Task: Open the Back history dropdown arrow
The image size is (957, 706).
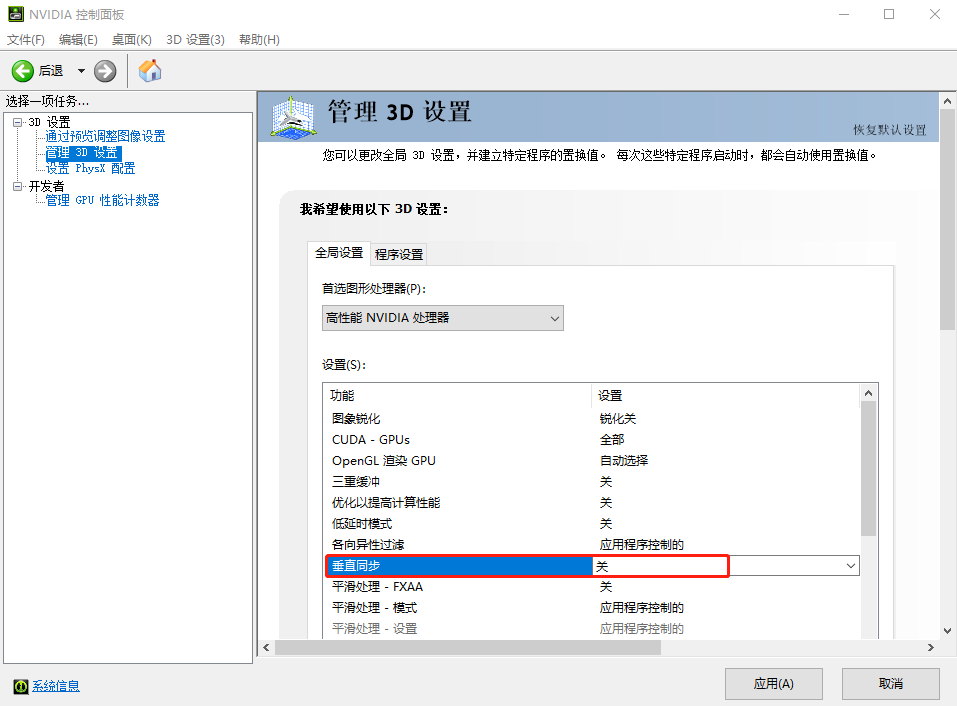Action: click(x=81, y=71)
